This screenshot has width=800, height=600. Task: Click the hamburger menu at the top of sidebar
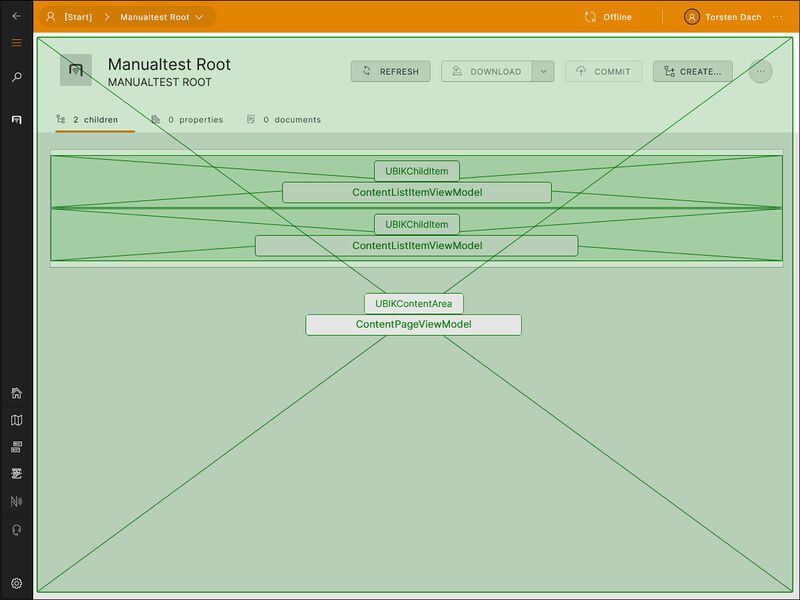[16, 43]
